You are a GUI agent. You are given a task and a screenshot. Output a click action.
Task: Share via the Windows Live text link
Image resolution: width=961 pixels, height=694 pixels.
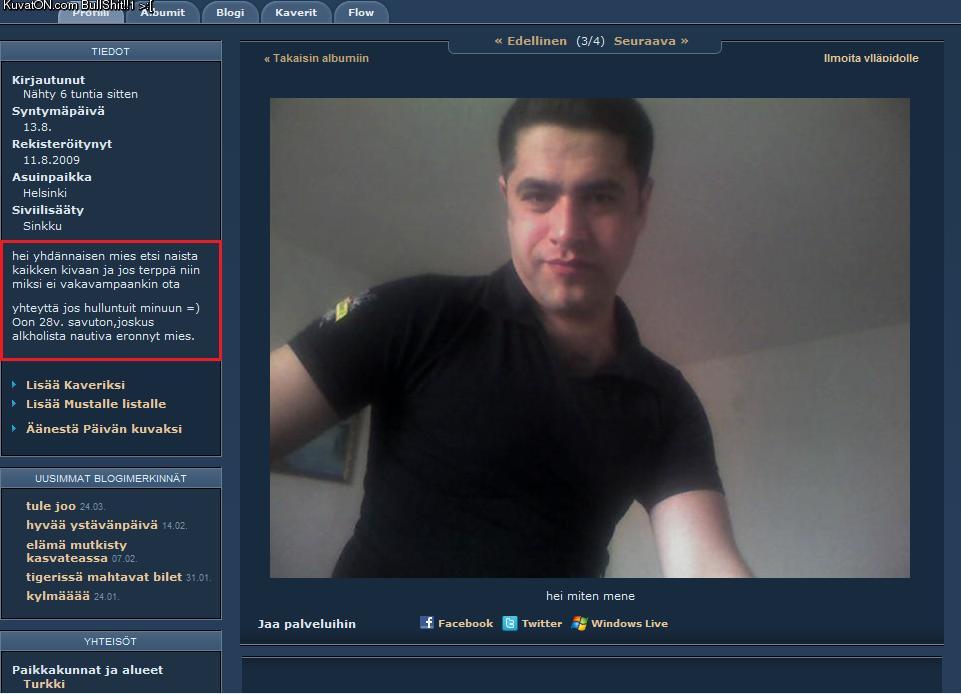[x=629, y=623]
